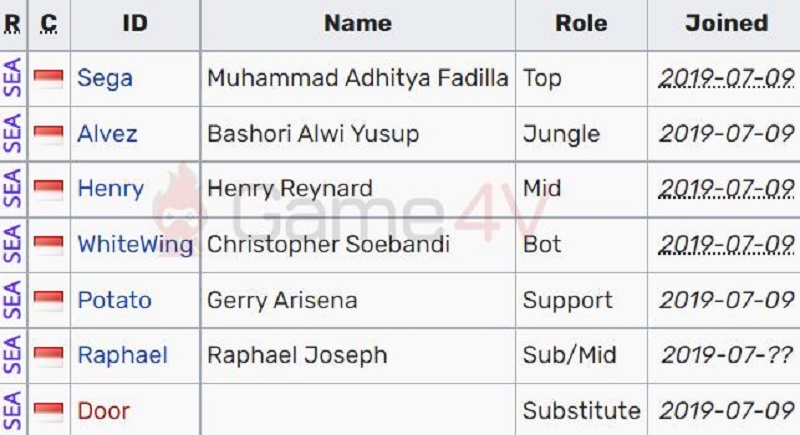This screenshot has width=800, height=435.
Task: Click the Joined column header
Action: pyautogui.click(x=727, y=23)
